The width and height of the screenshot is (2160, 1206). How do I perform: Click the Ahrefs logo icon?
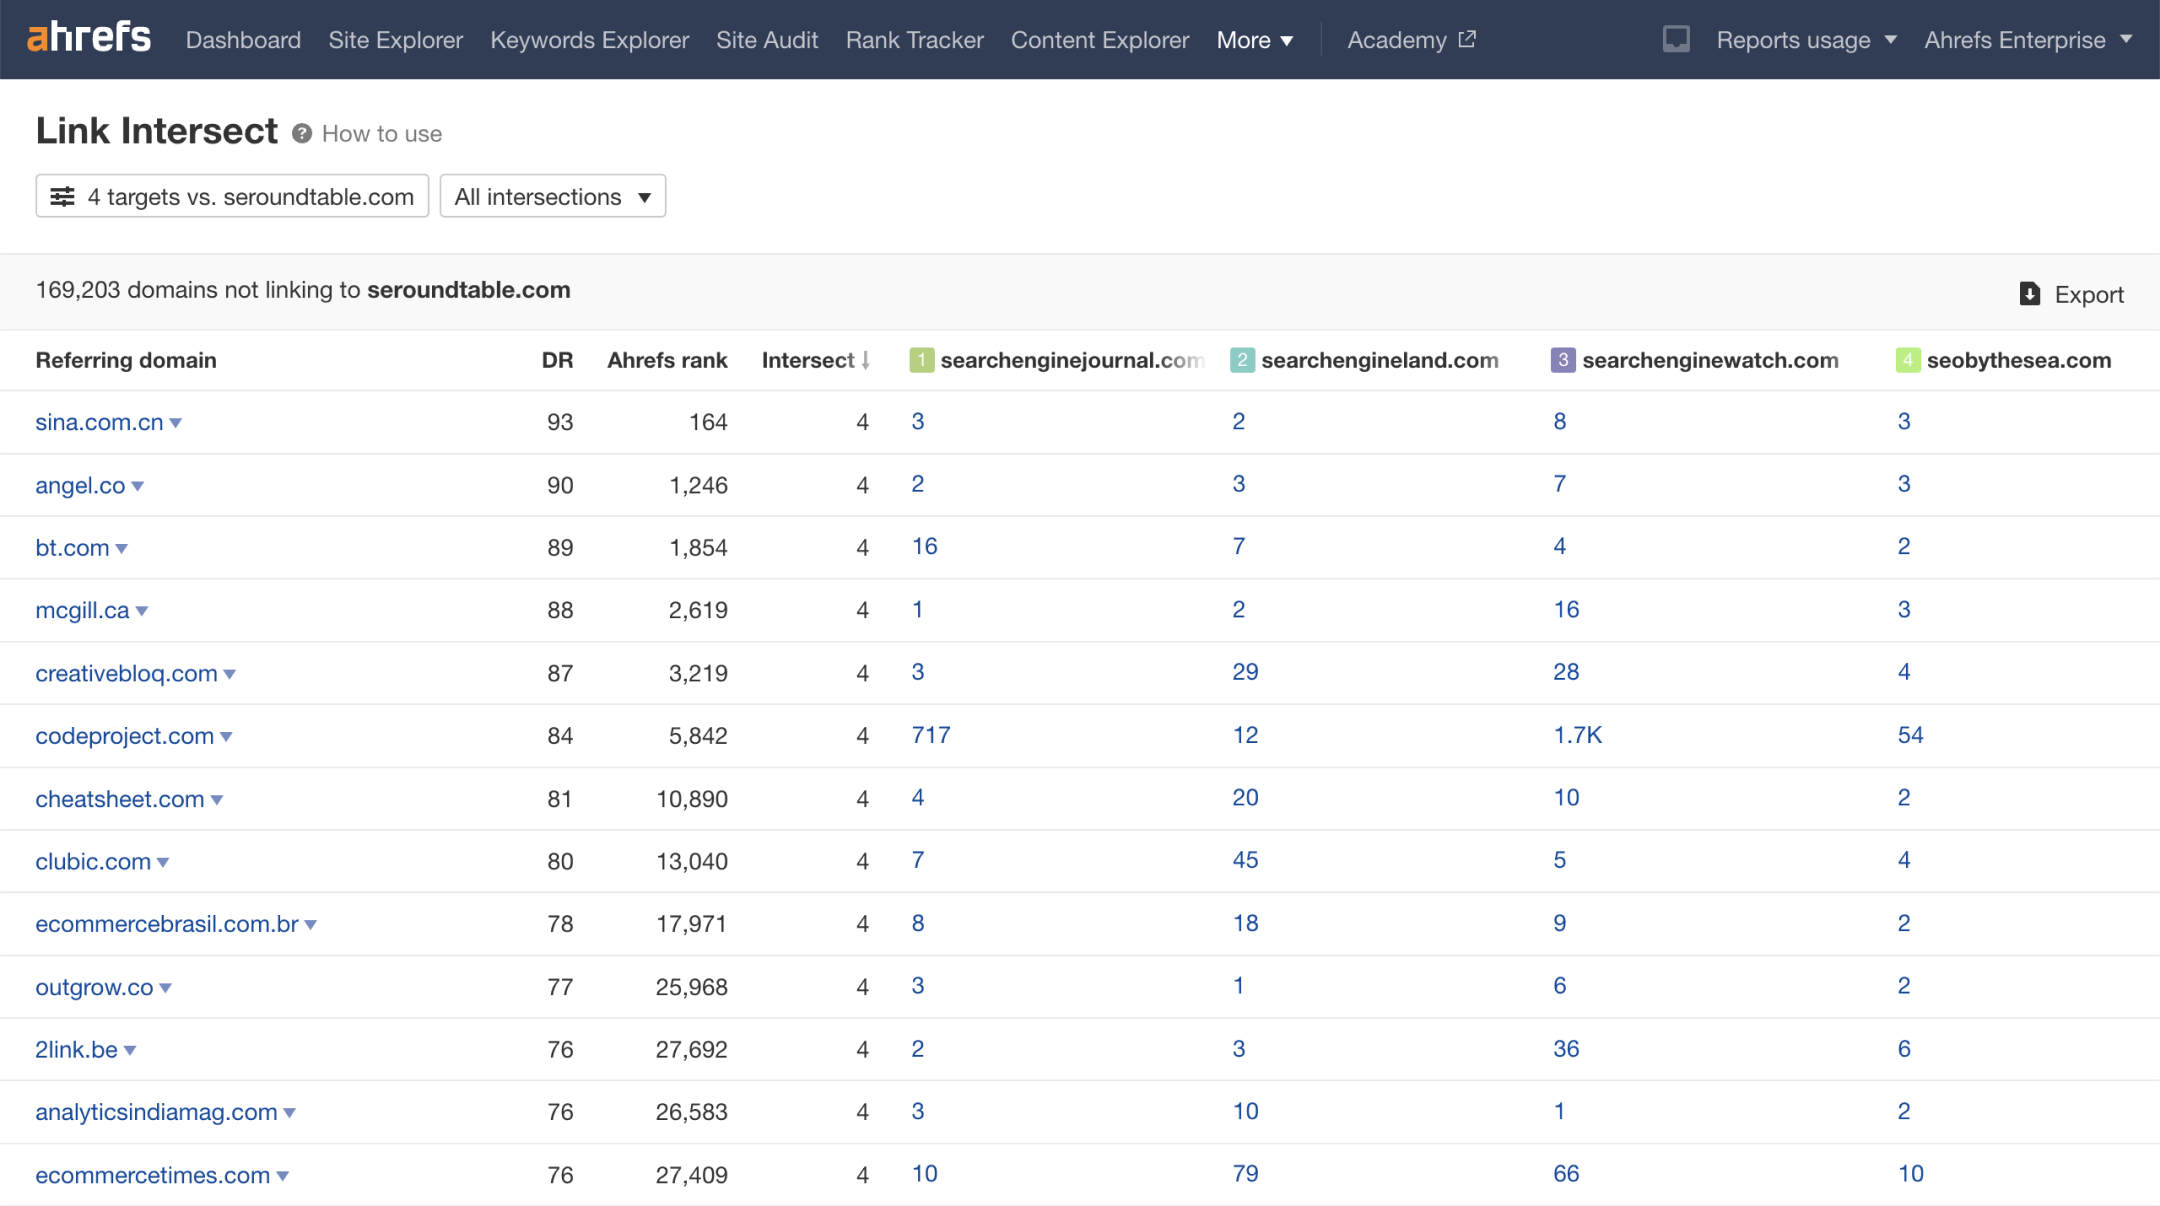tap(89, 40)
